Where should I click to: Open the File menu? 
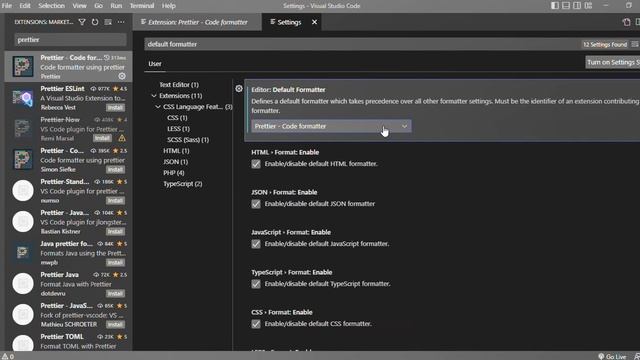click(x=7, y=6)
